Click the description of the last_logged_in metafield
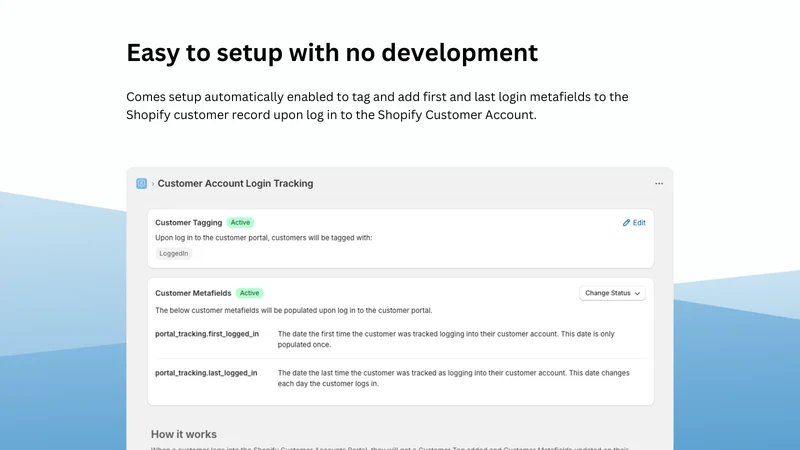The width and height of the screenshot is (800, 450). click(x=454, y=378)
